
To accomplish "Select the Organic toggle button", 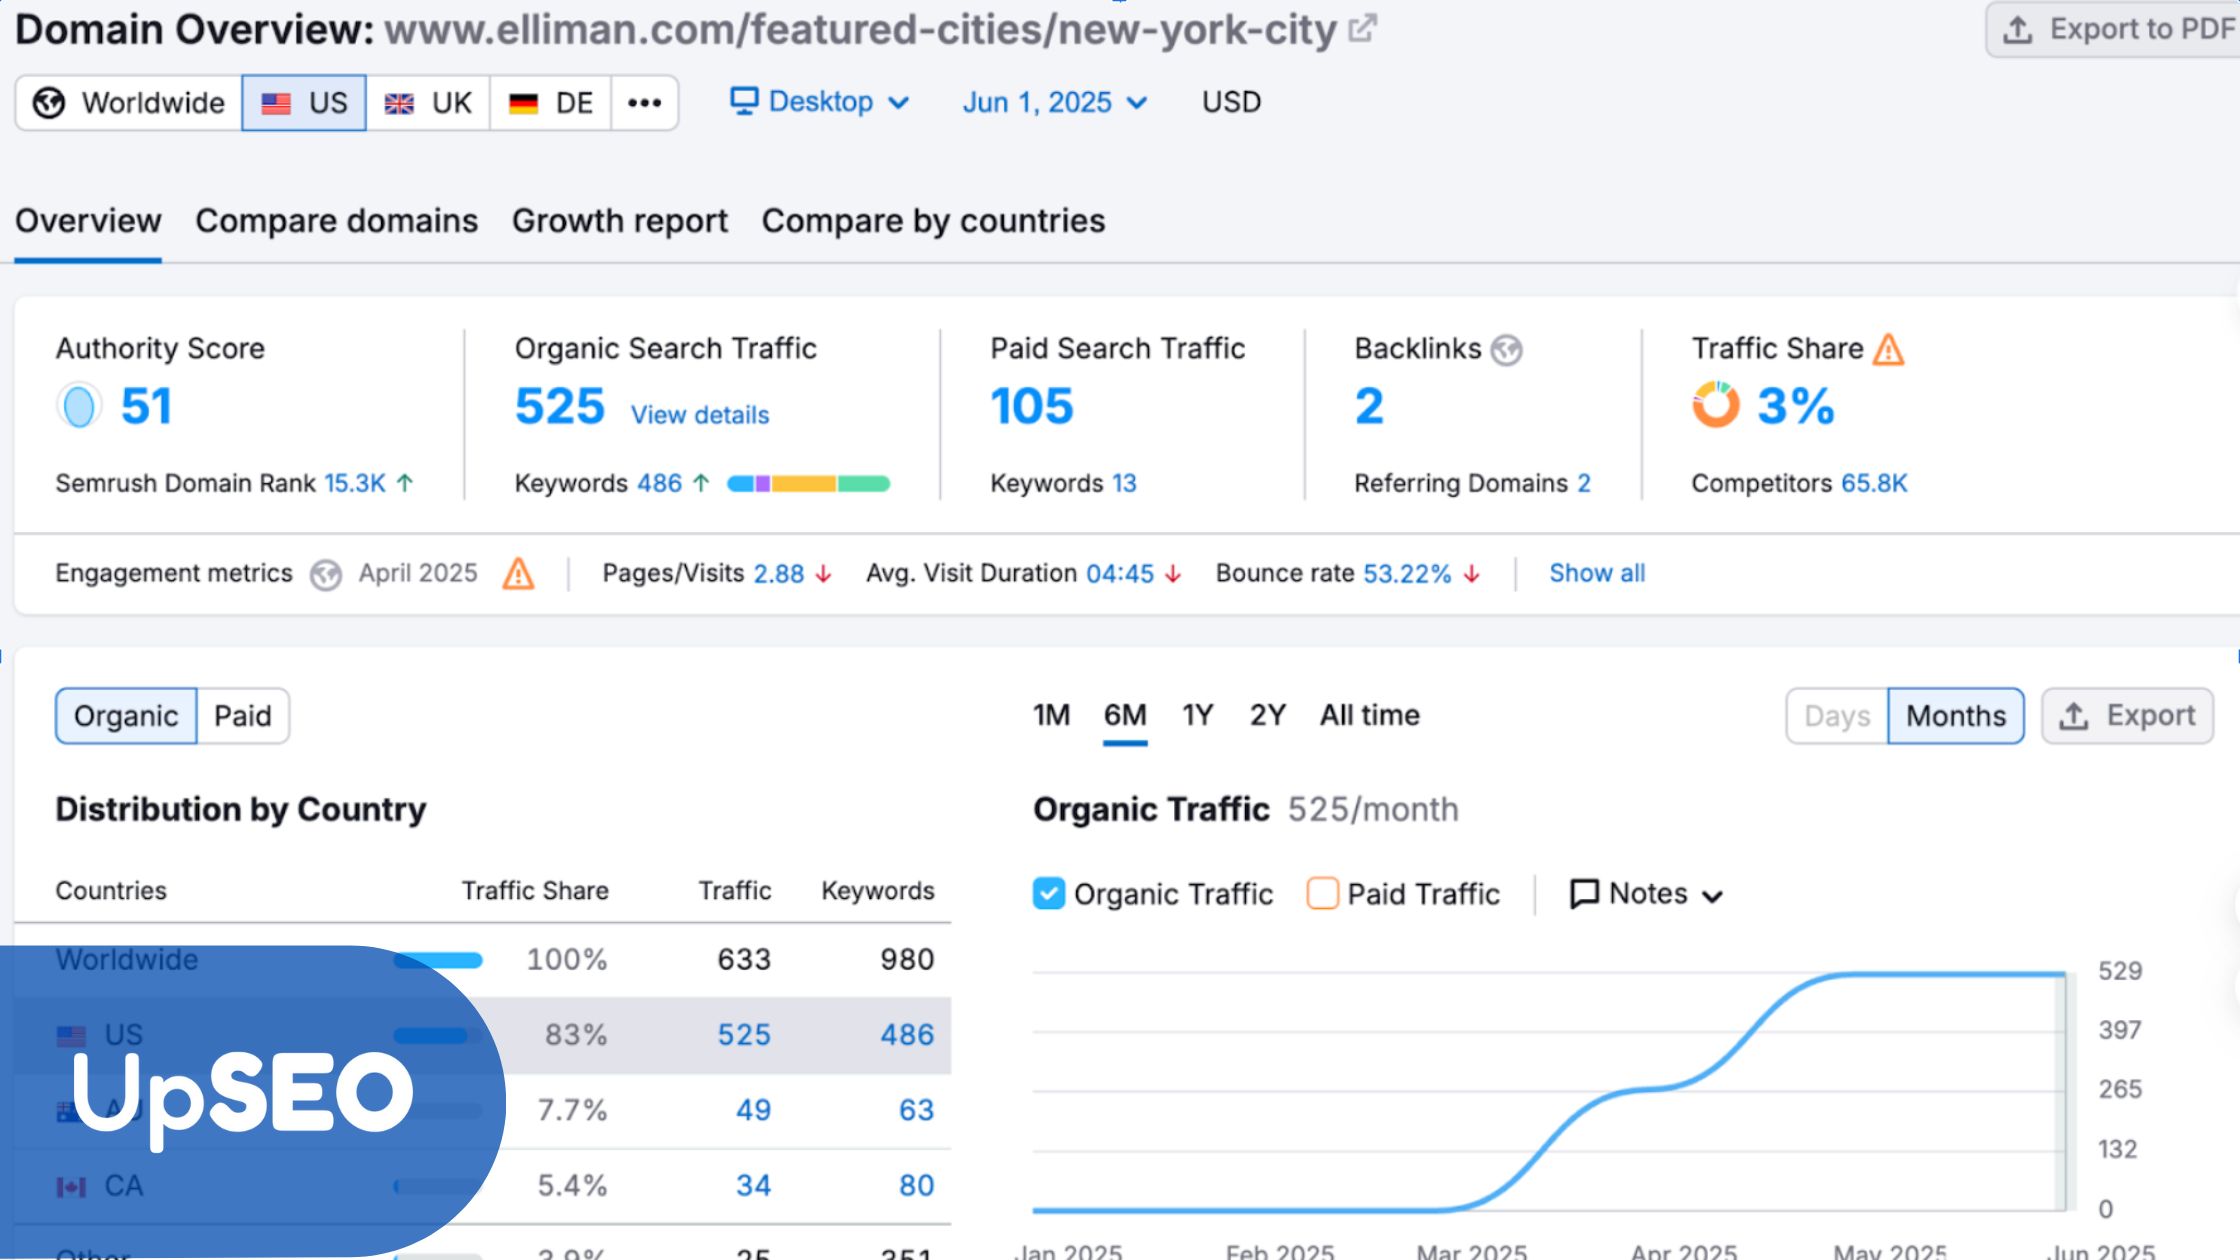I will 126,716.
